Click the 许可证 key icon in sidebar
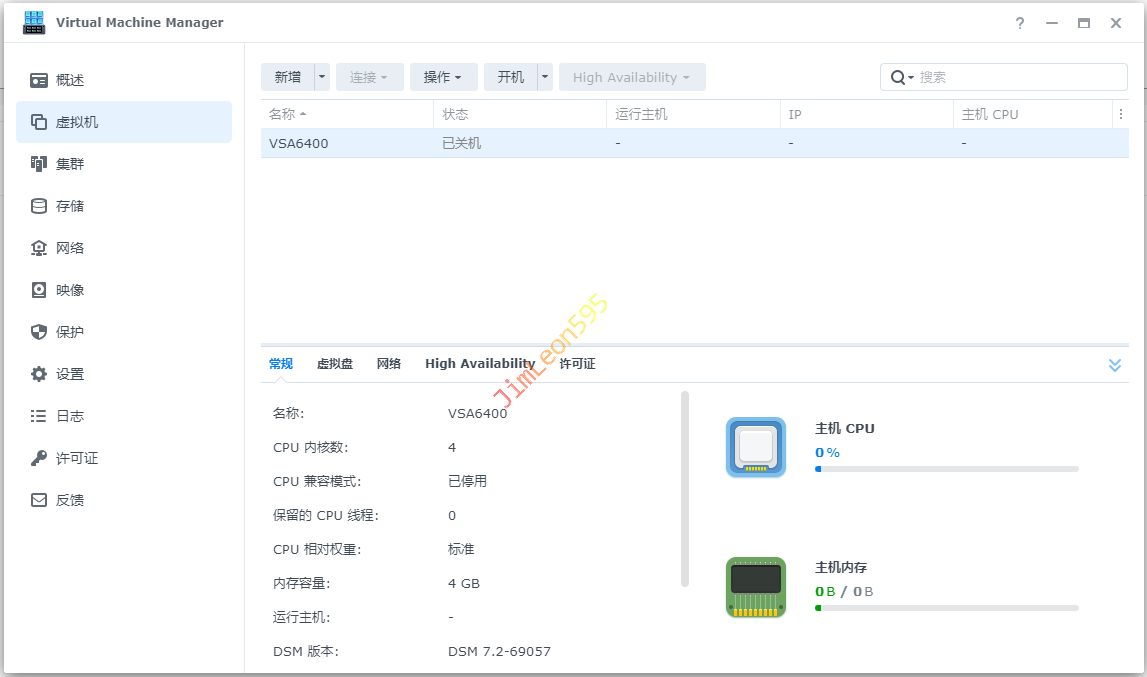 point(39,458)
